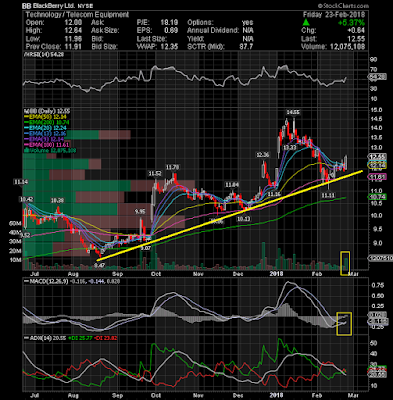Image resolution: width=393 pixels, height=400 pixels.
Task: Click the 11.11 February low label
Action: tap(328, 195)
